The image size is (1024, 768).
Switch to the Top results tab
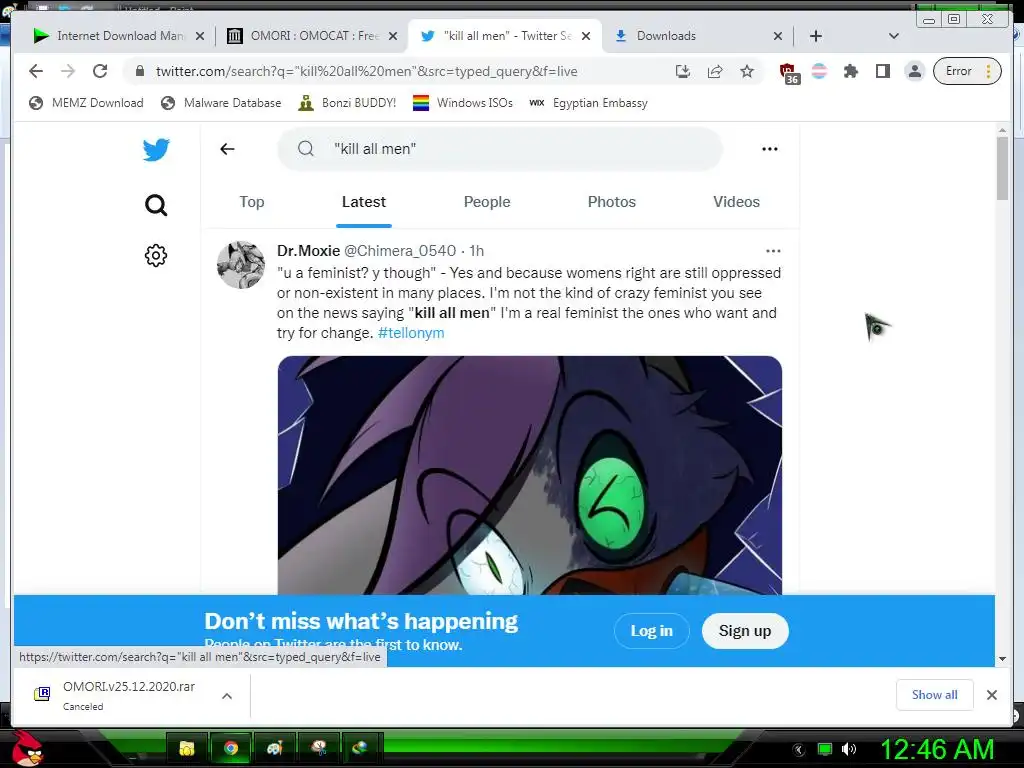click(251, 202)
